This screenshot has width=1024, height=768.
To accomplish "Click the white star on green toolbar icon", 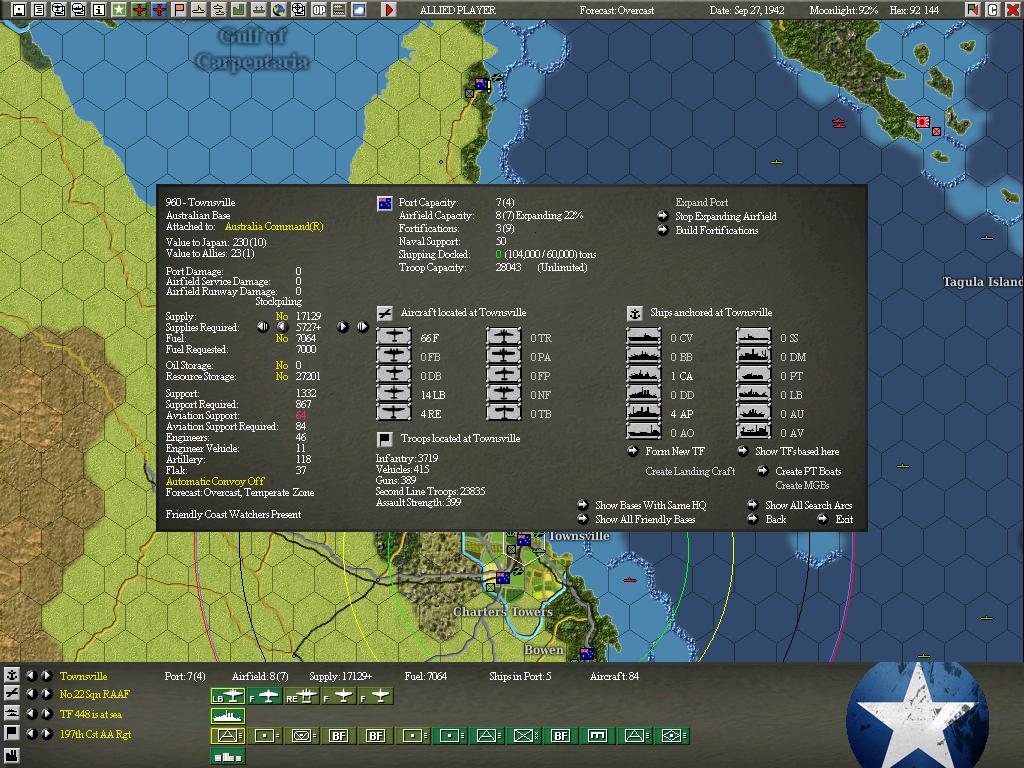I will 118,10.
